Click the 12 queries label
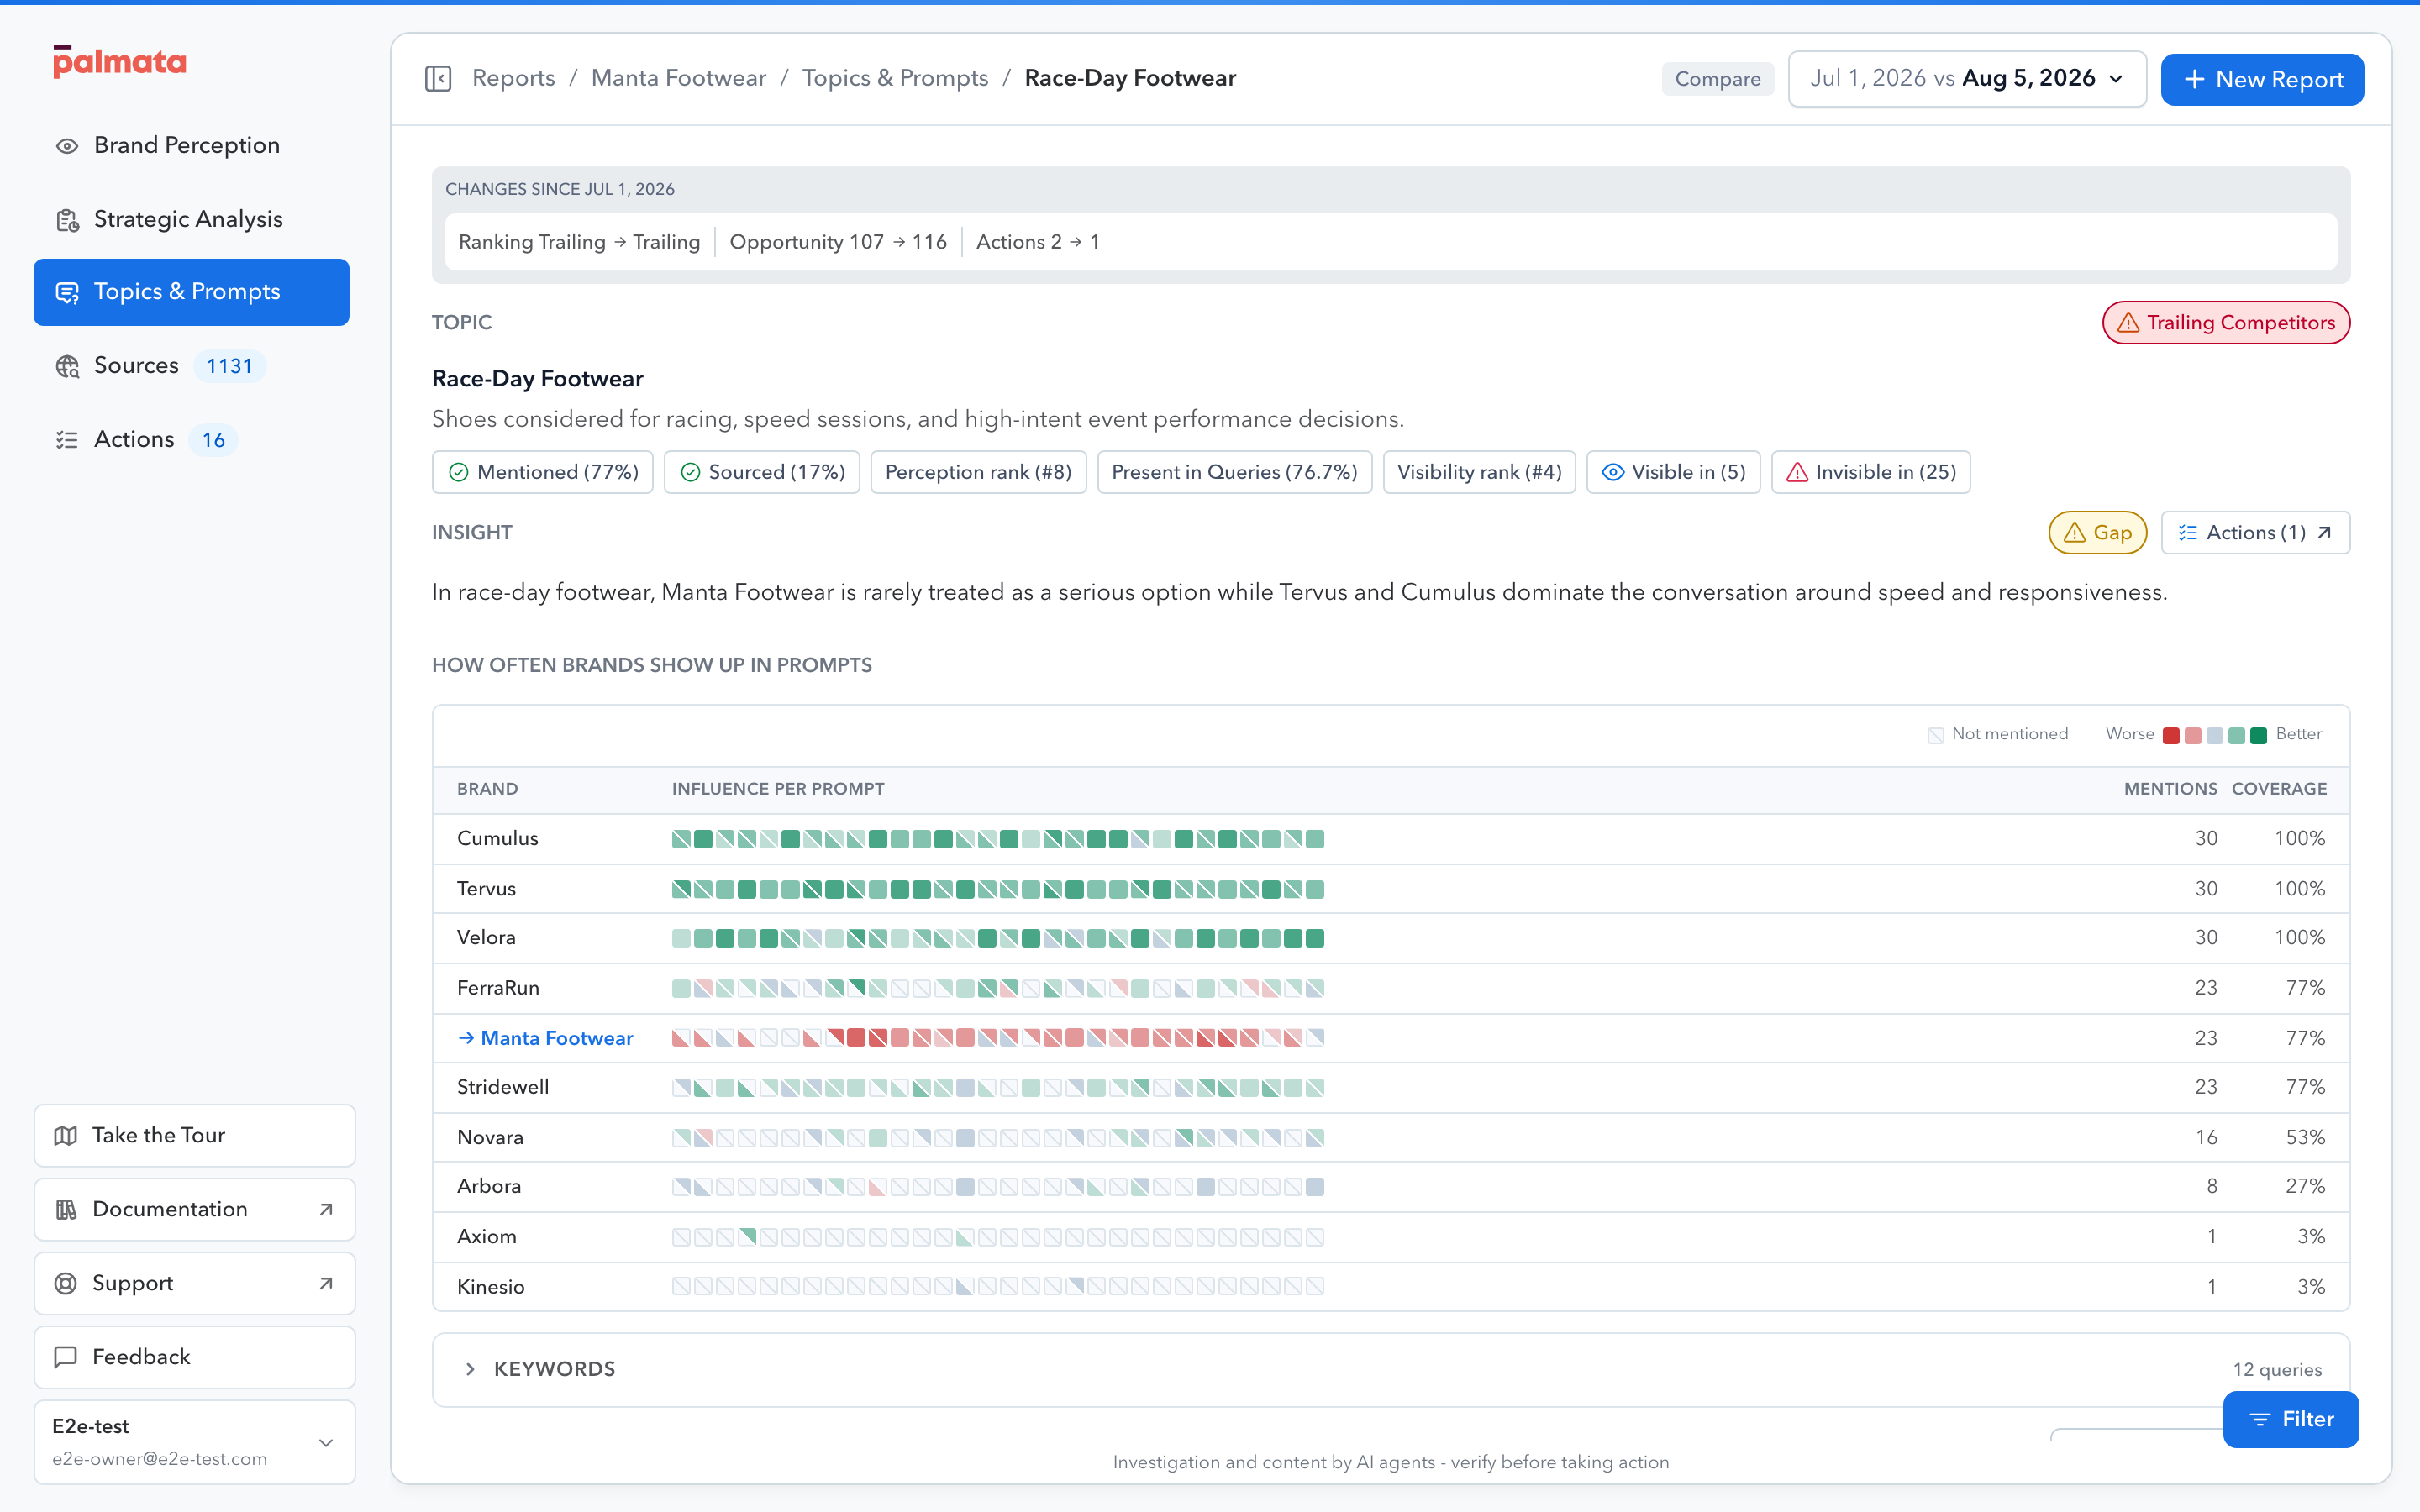The height and width of the screenshot is (1512, 2420). point(2277,1370)
